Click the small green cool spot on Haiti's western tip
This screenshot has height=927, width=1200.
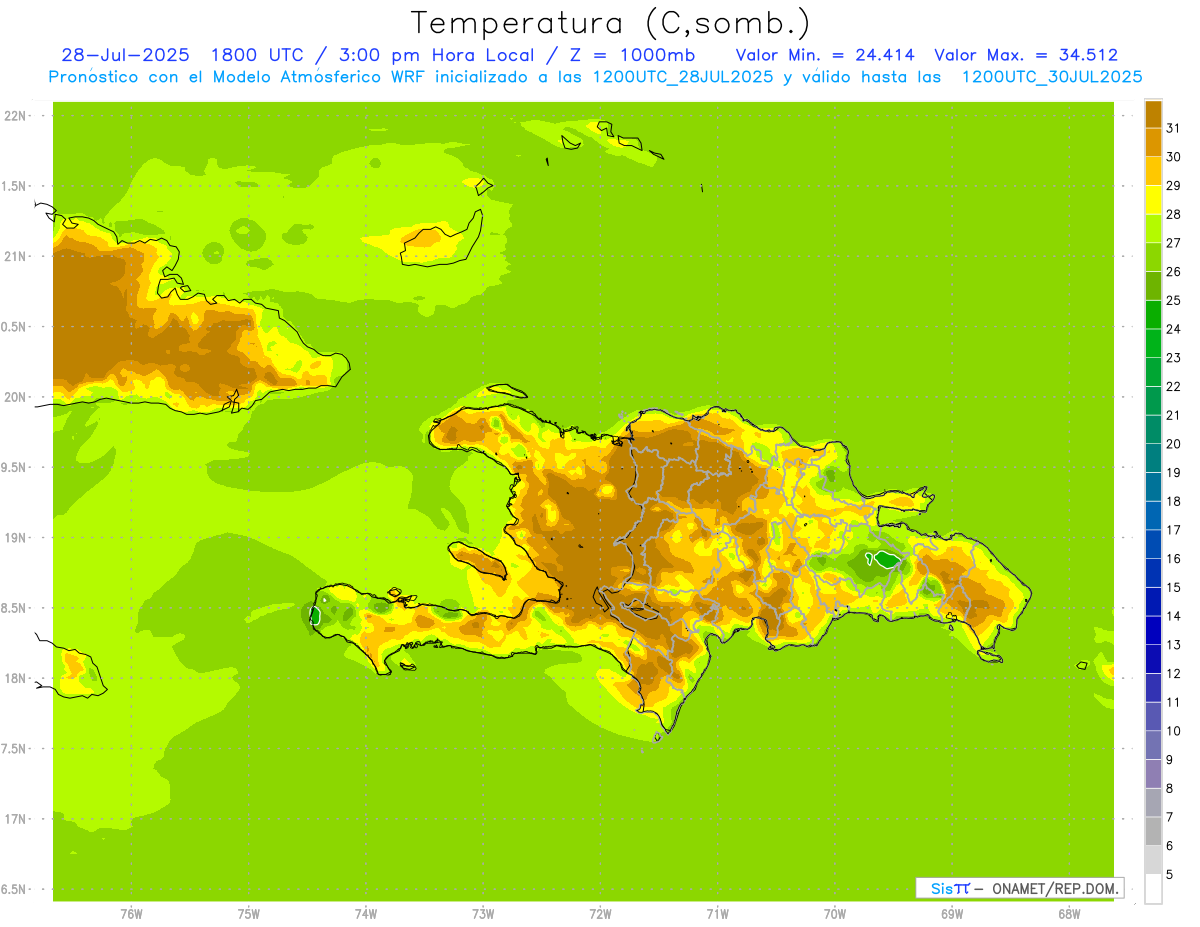tap(315, 615)
